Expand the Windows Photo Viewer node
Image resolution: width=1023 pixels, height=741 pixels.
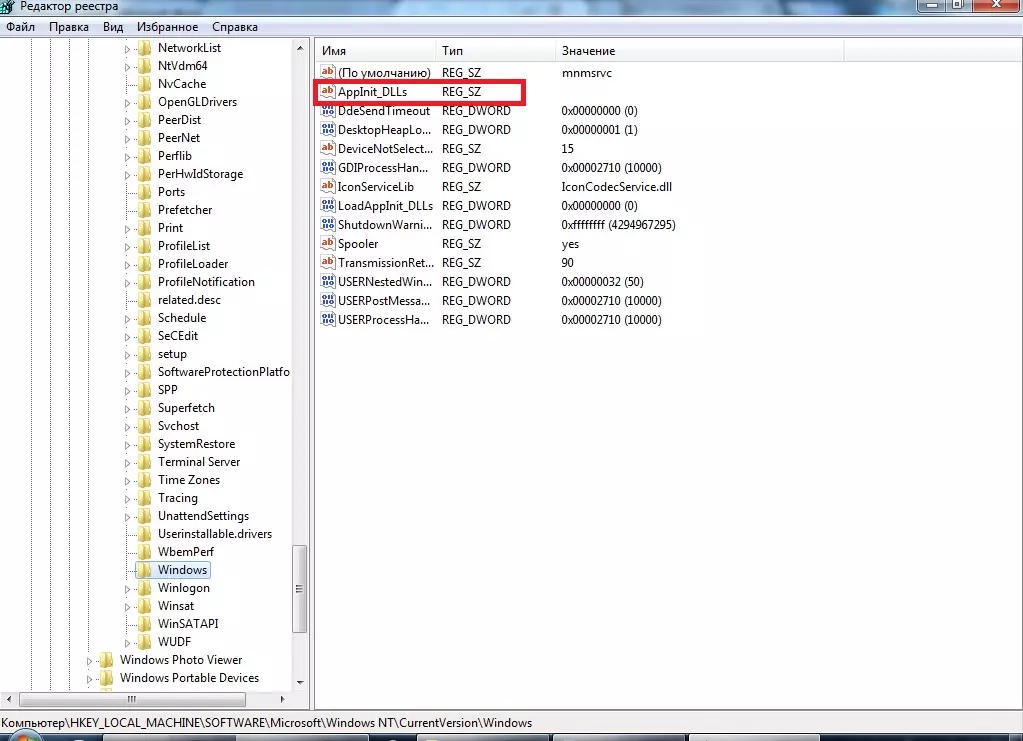89,660
